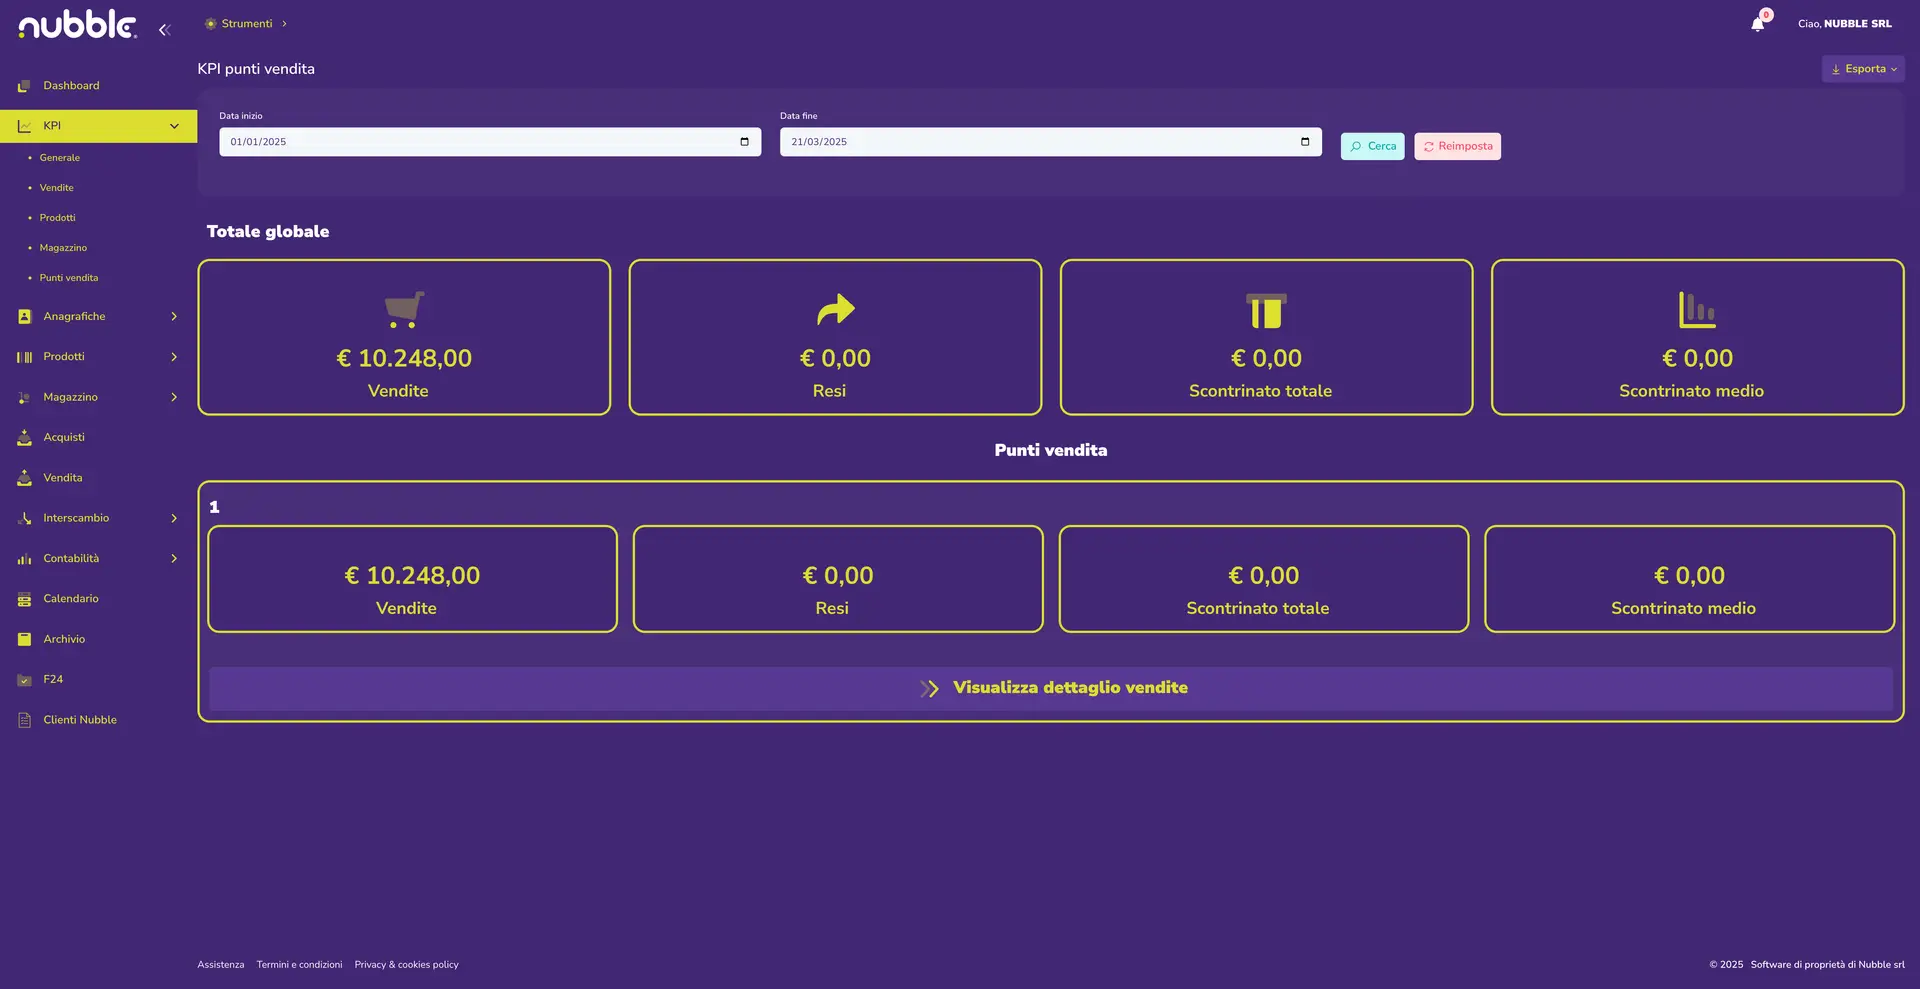Screen dimensions: 1920x989
Task: Click the Anagrafiche contact icon
Action: [x=24, y=317]
